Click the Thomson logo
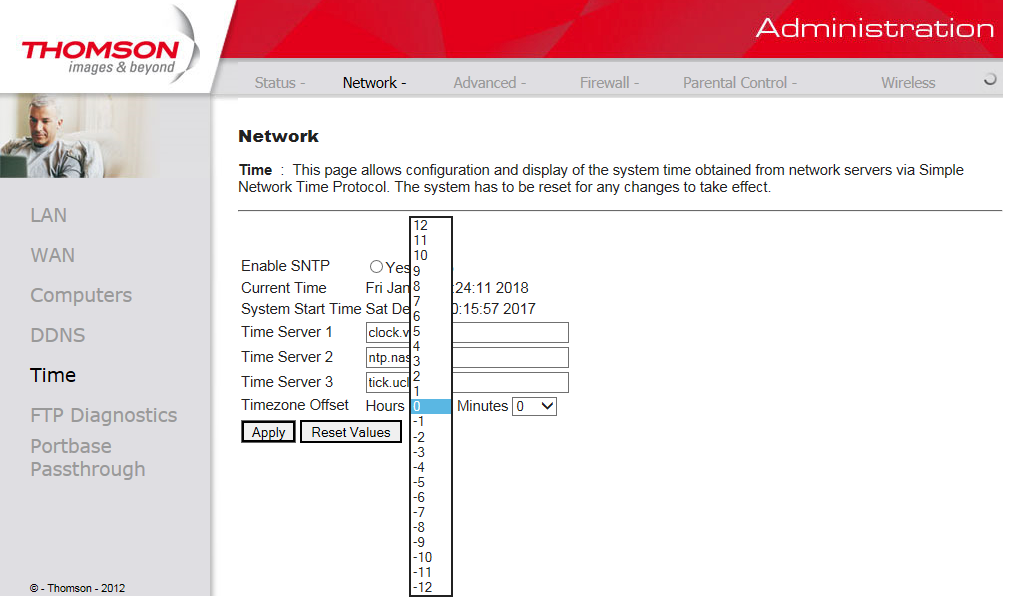 pyautogui.click(x=100, y=57)
